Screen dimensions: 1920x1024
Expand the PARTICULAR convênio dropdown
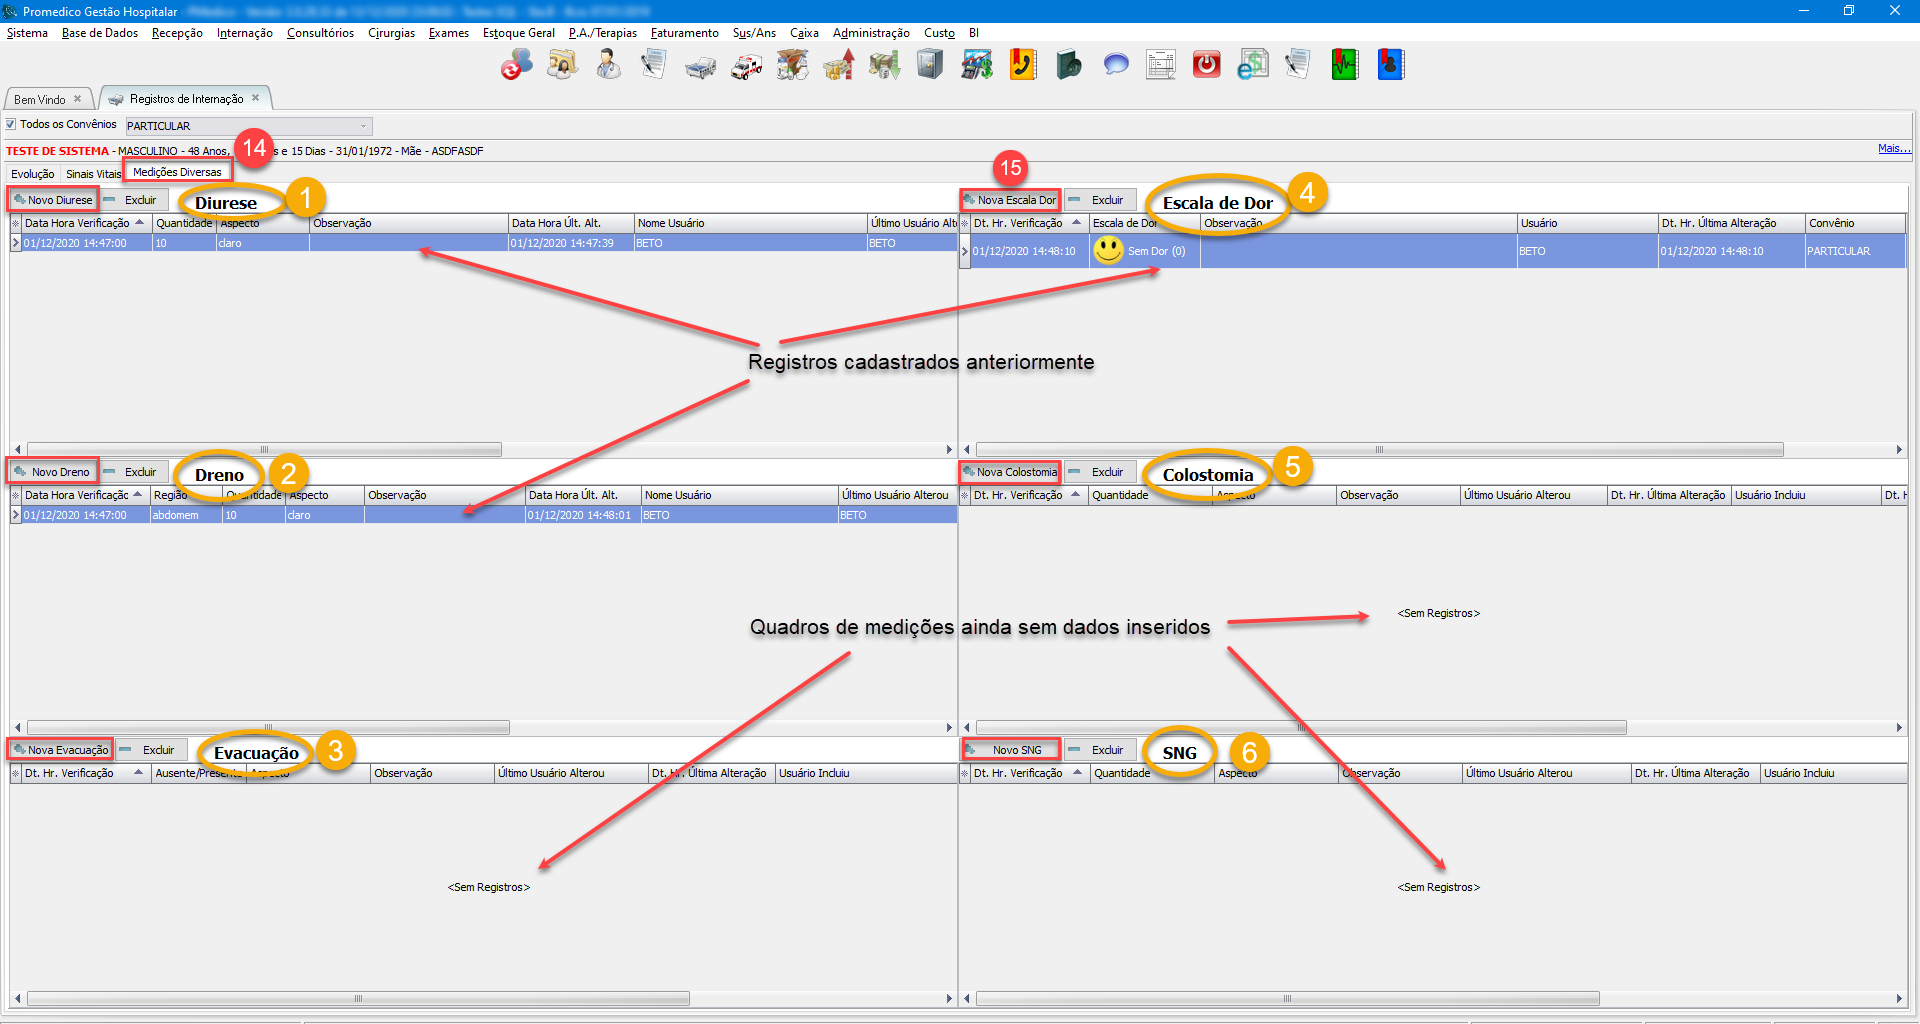[363, 126]
